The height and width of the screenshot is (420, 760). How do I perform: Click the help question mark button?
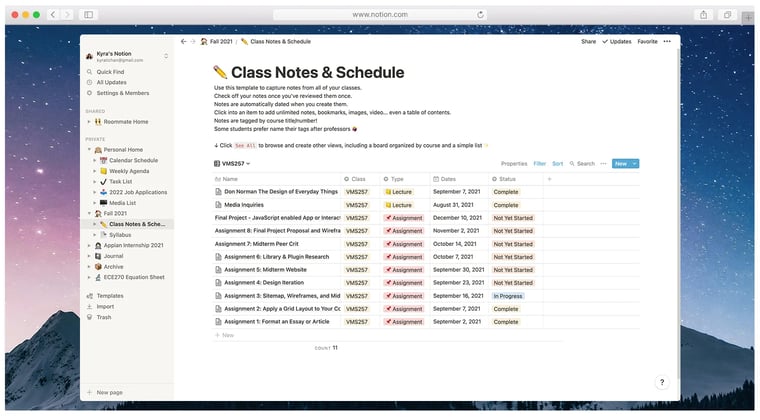(x=661, y=382)
